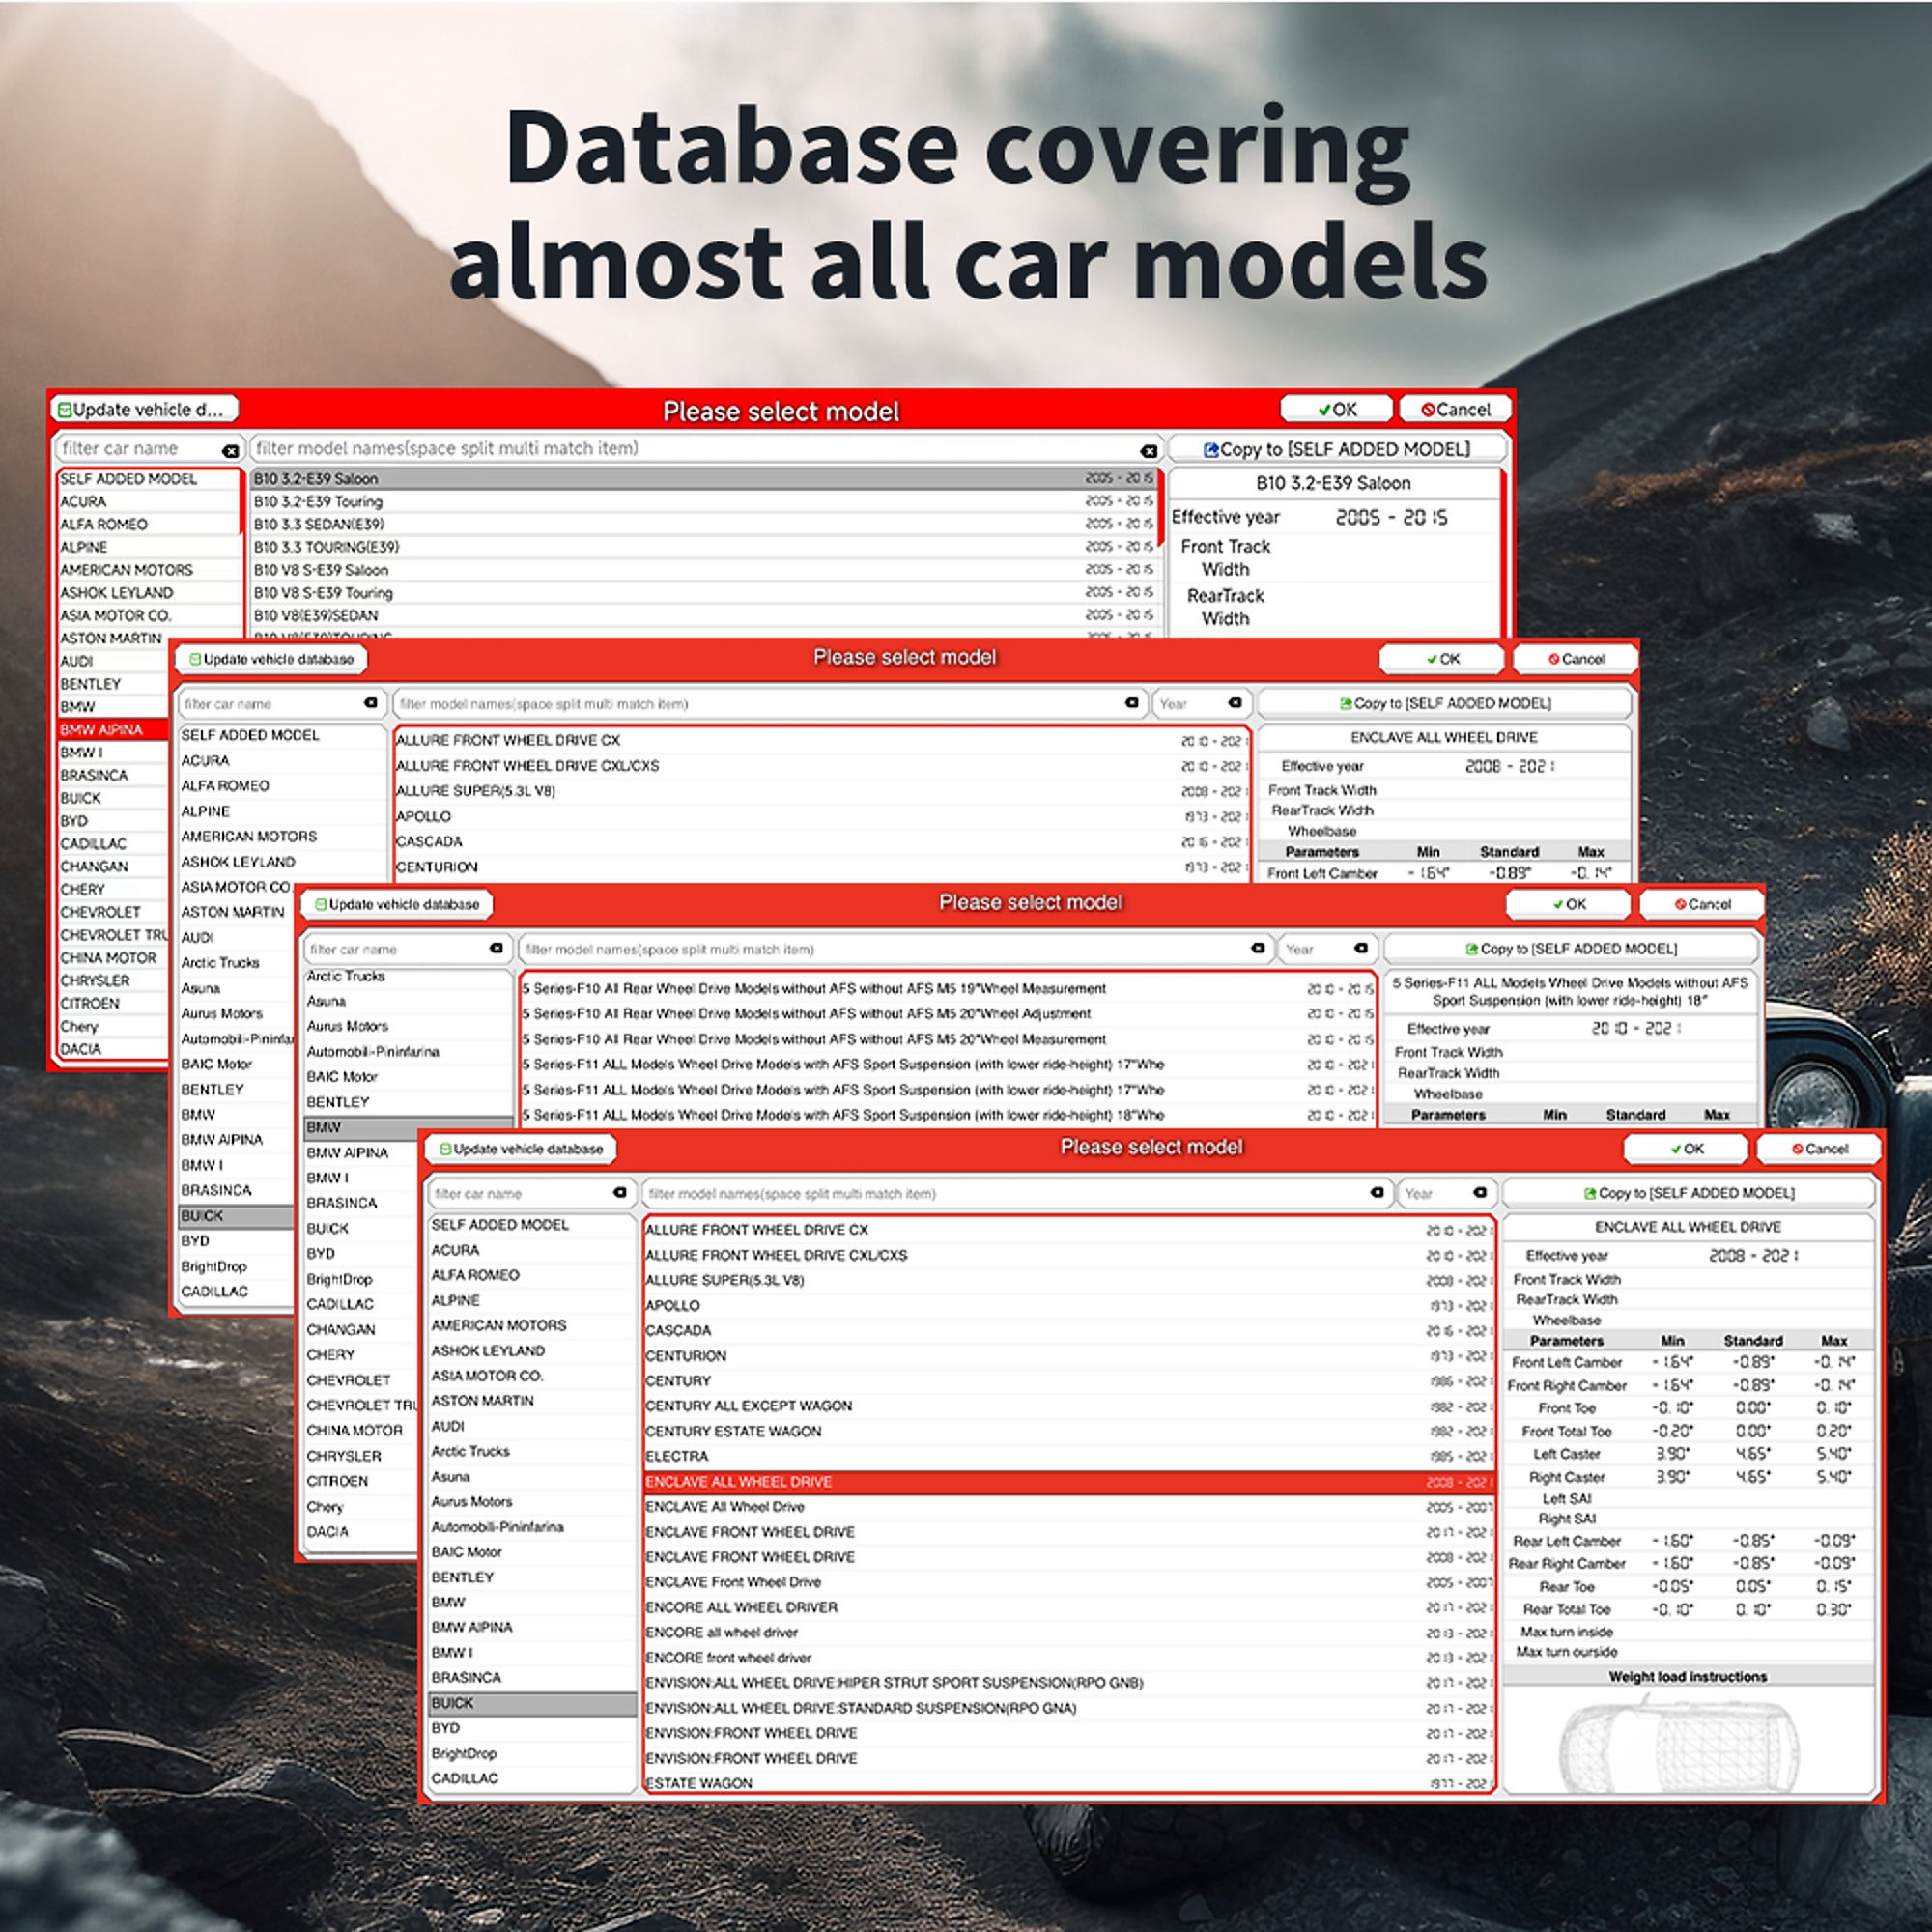Clear model names filter in rearmost B10 window
Viewport: 1932px width, 1932px height.
coord(1149,451)
